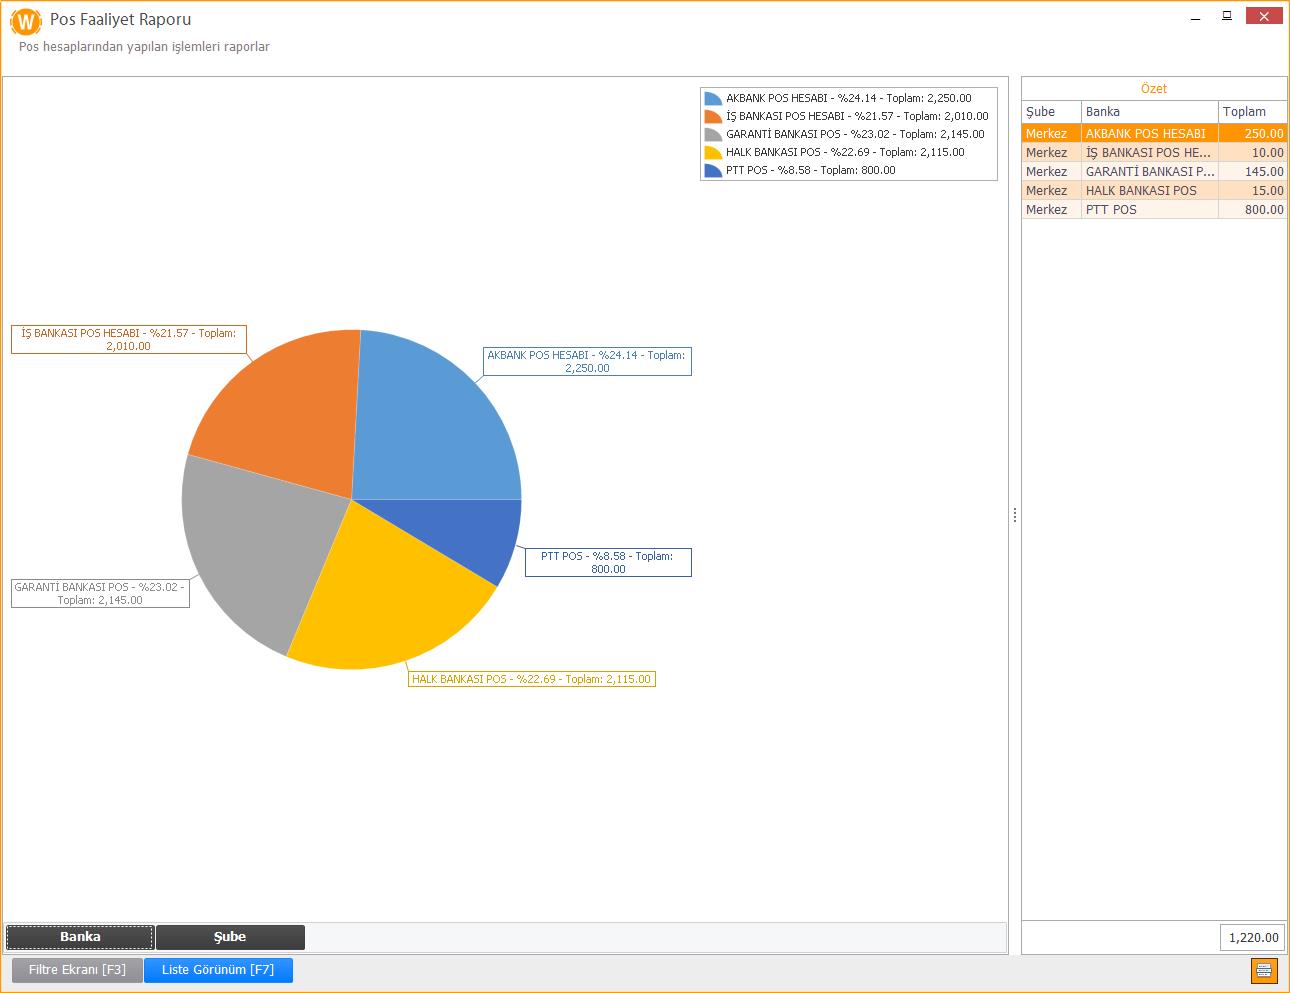
Task: Click the PTT POS chart data label
Action: (608, 562)
